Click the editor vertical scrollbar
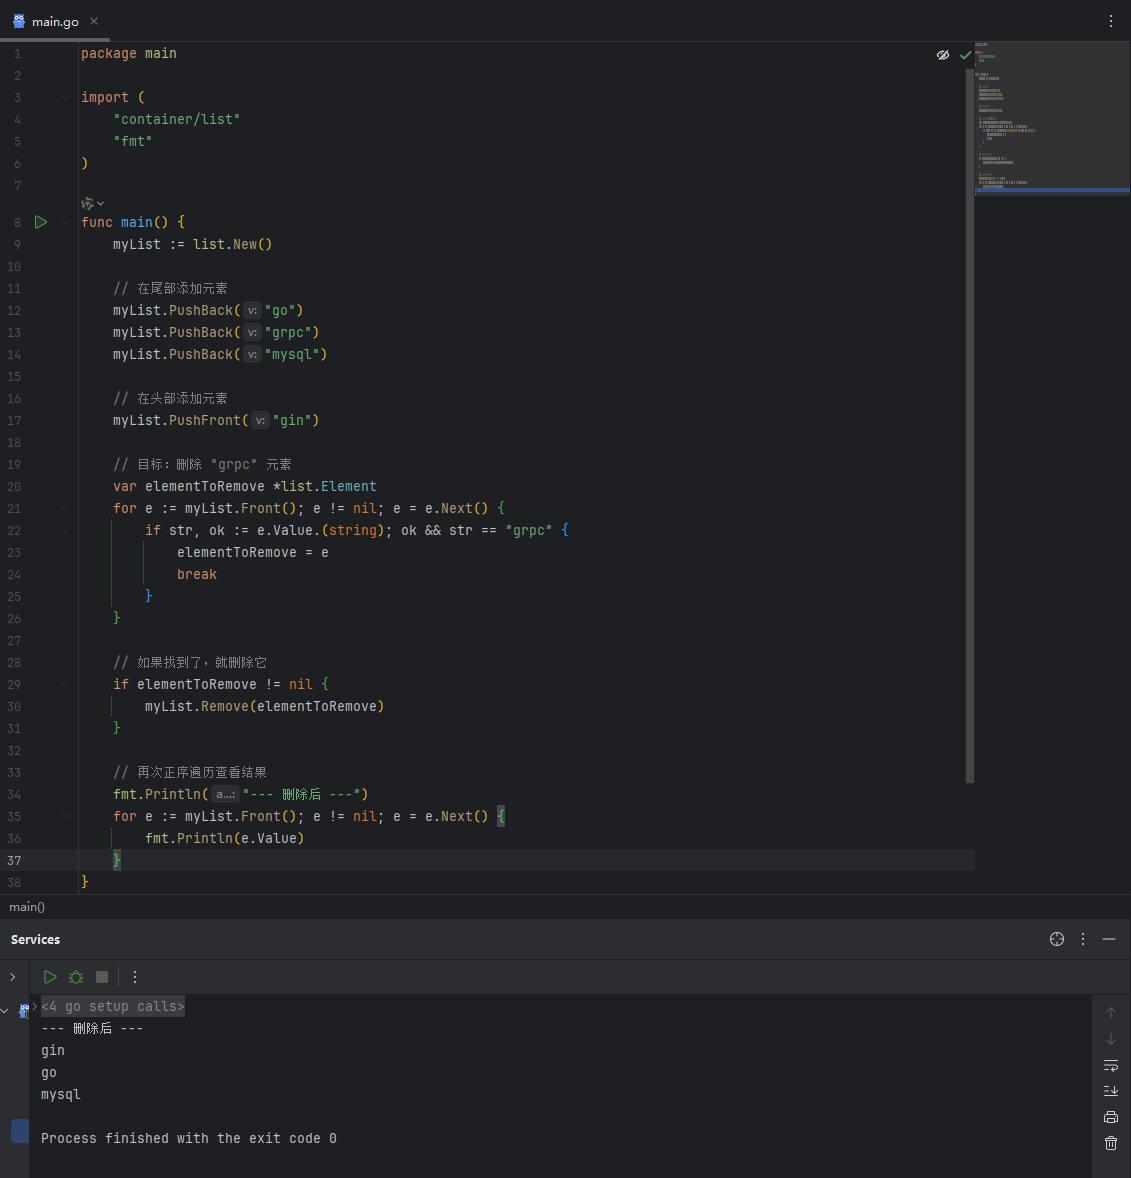1131x1178 pixels. [x=969, y=426]
